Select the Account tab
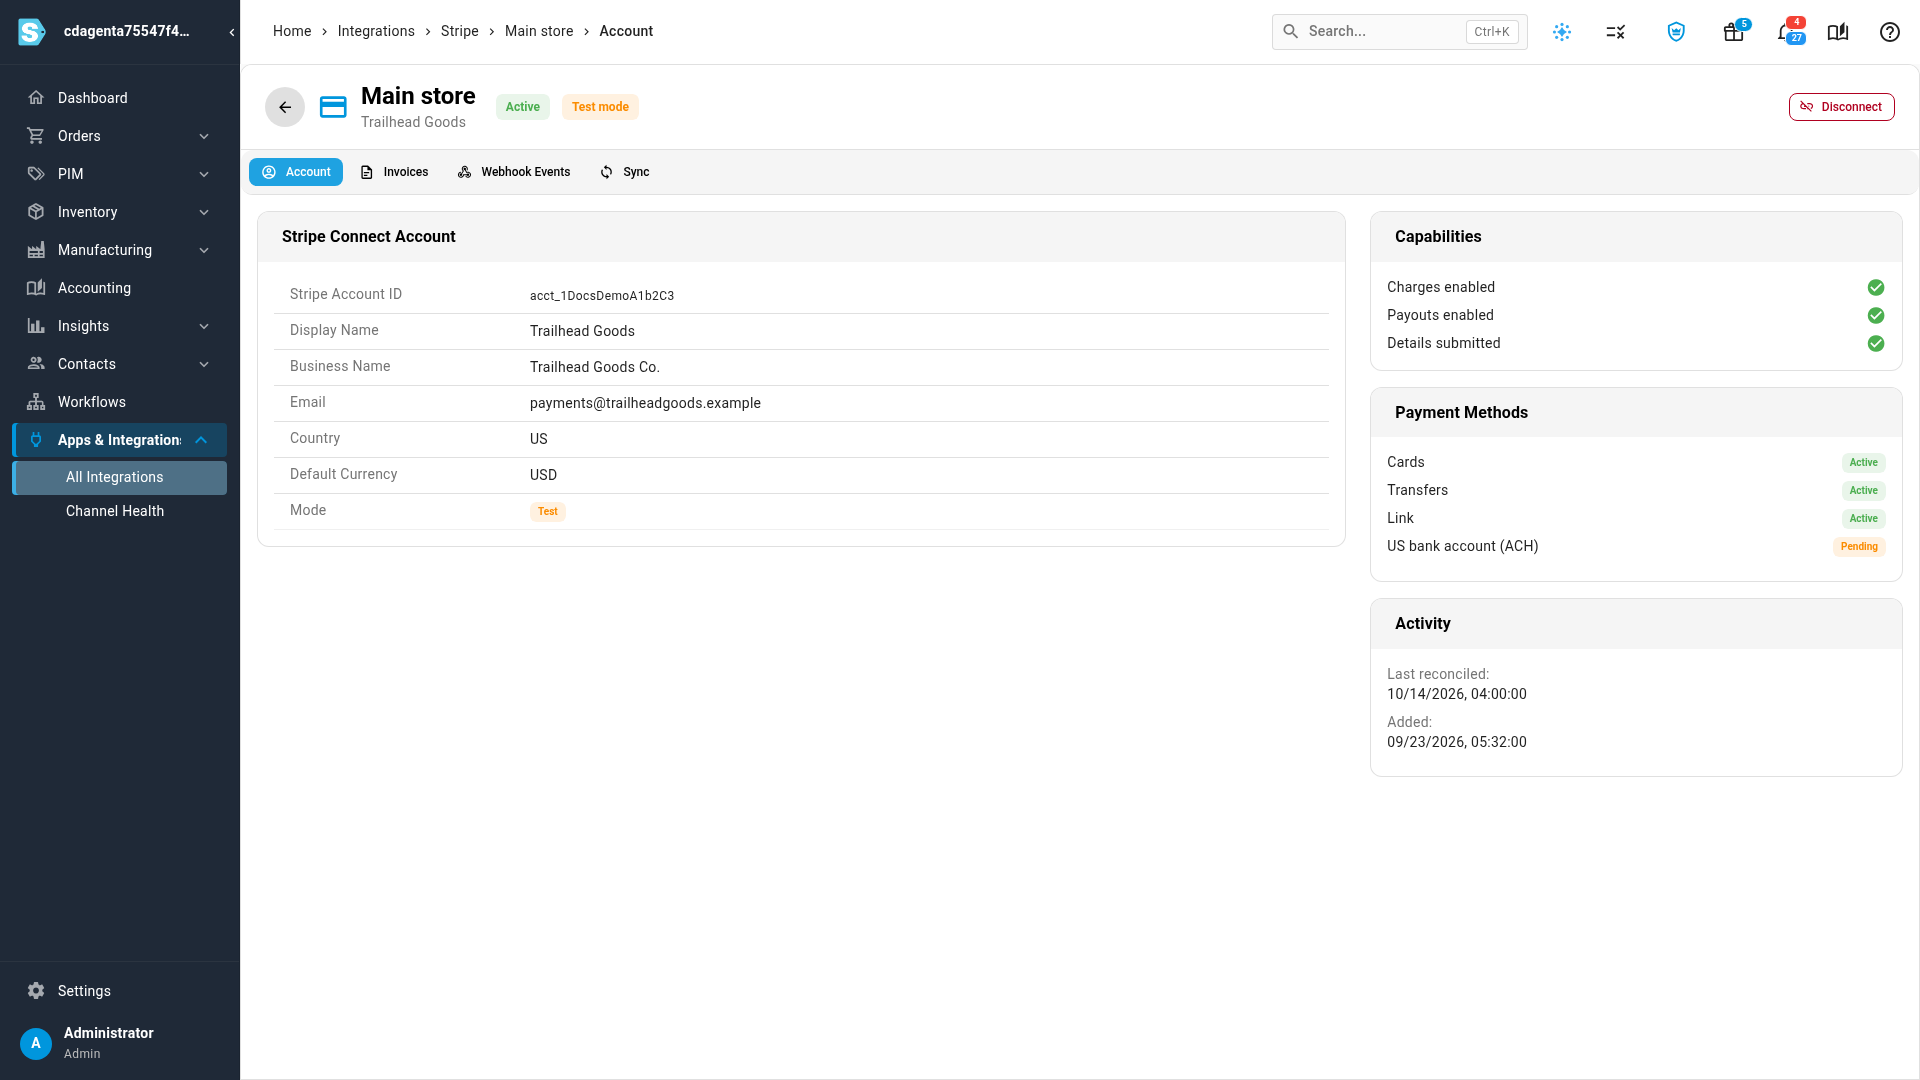Screen dimensions: 1920x1080 pyautogui.click(x=296, y=172)
